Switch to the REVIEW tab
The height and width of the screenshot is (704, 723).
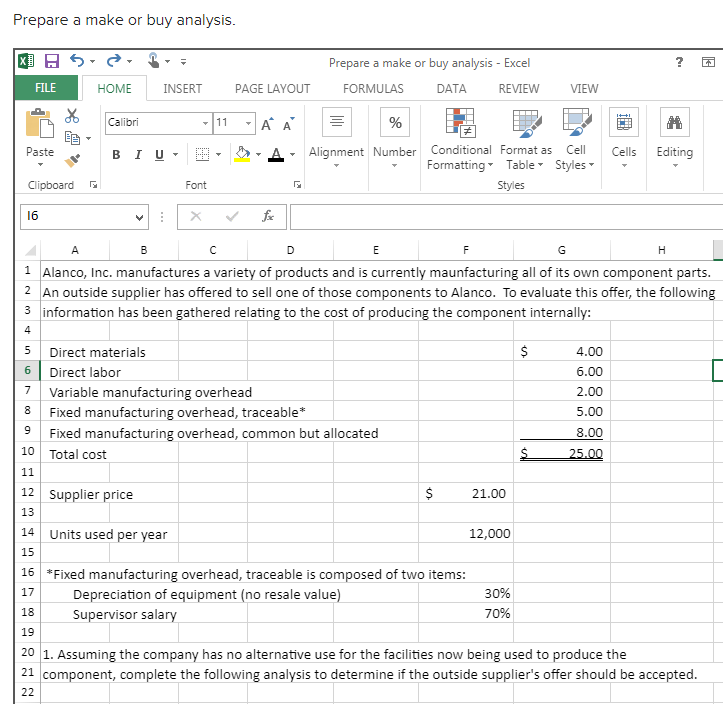pos(519,89)
